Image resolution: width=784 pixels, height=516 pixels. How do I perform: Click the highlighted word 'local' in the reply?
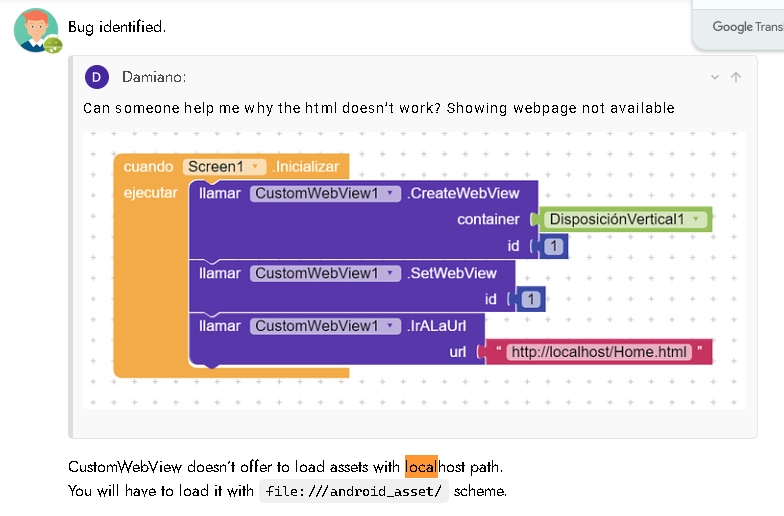pyautogui.click(x=421, y=466)
